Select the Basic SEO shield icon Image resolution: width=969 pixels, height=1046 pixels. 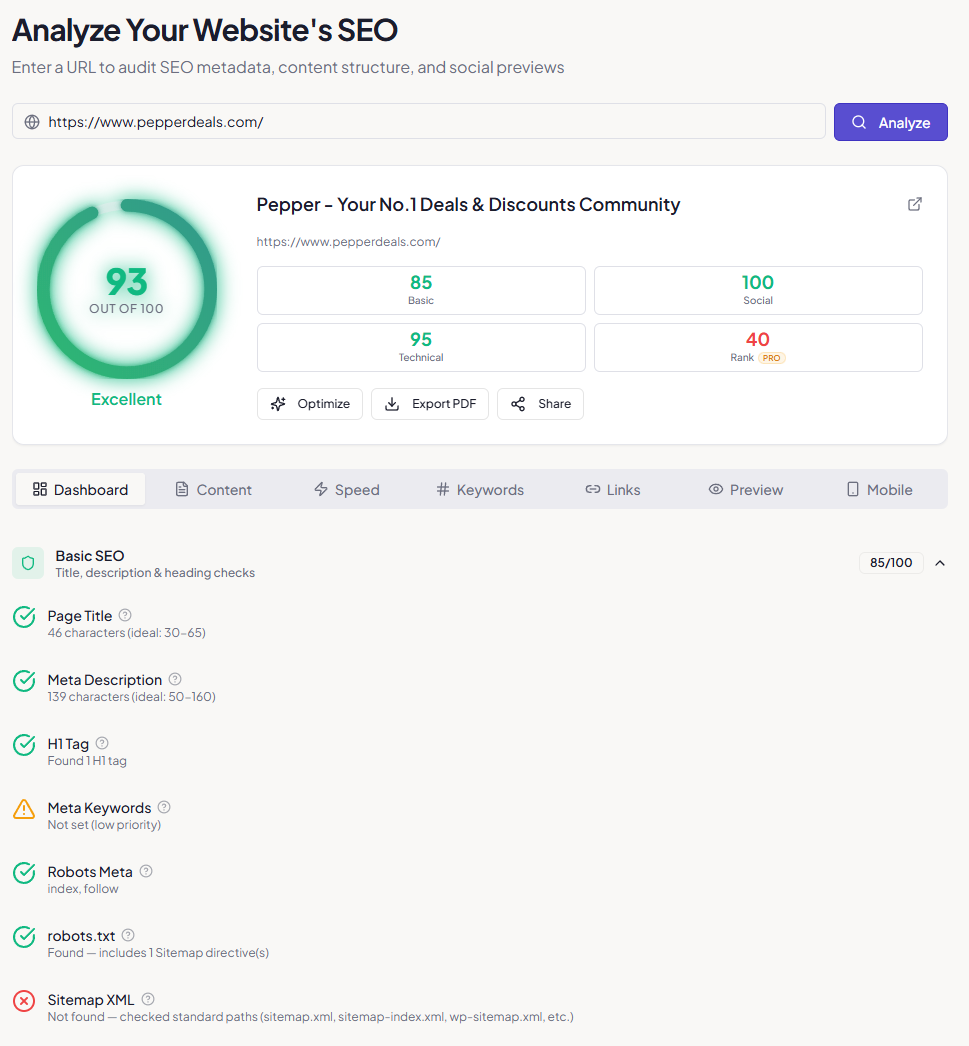[x=27, y=563]
